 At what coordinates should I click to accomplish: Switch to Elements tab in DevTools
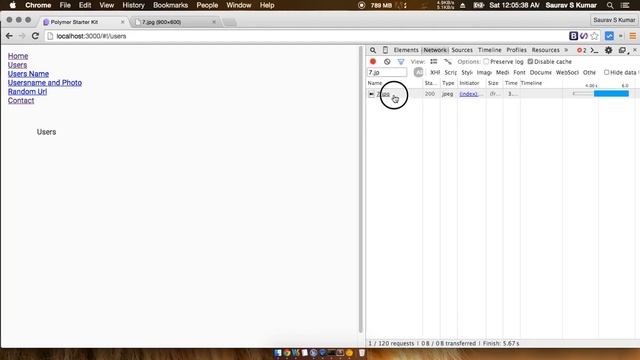pos(406,50)
